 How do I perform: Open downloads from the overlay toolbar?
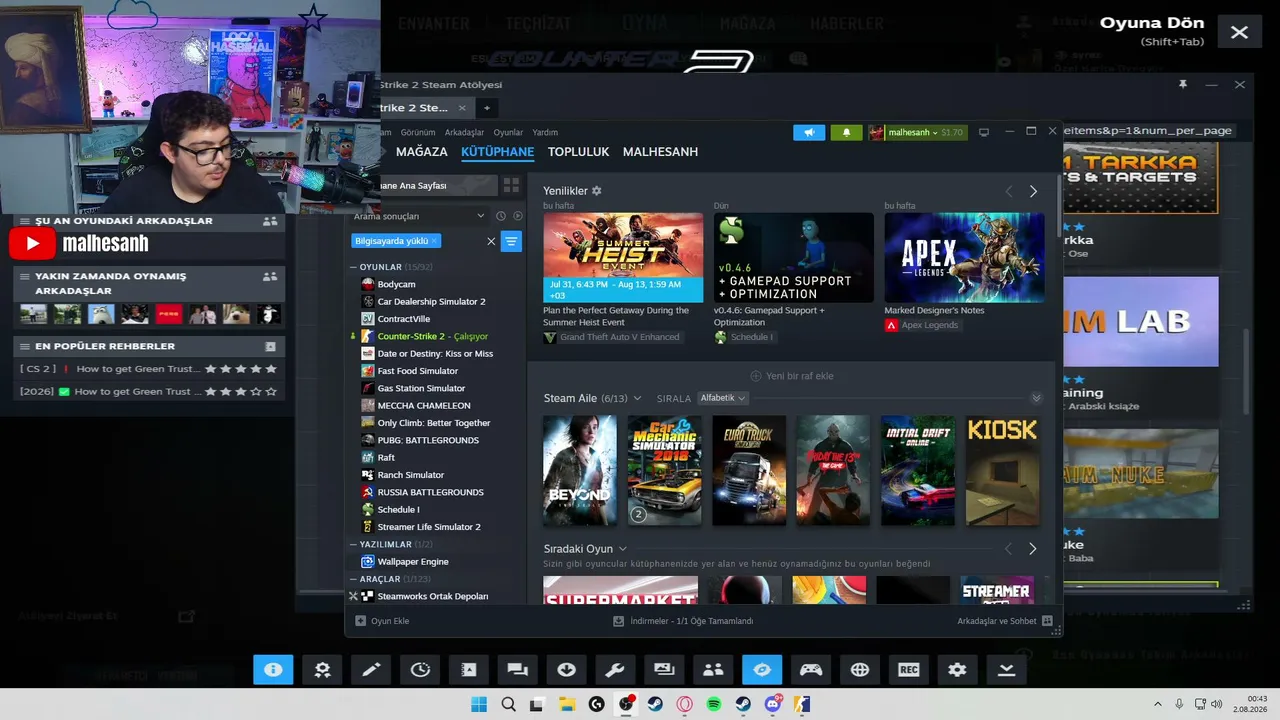[x=566, y=670]
